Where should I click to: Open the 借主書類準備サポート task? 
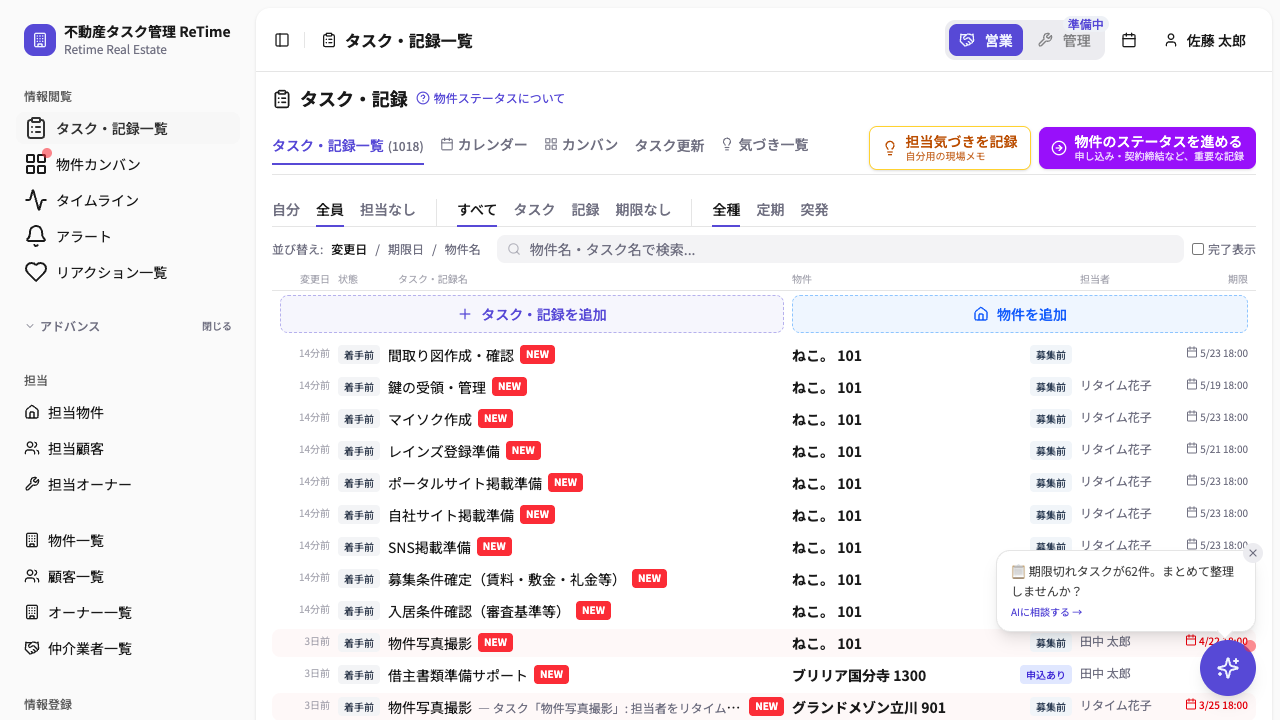point(458,675)
